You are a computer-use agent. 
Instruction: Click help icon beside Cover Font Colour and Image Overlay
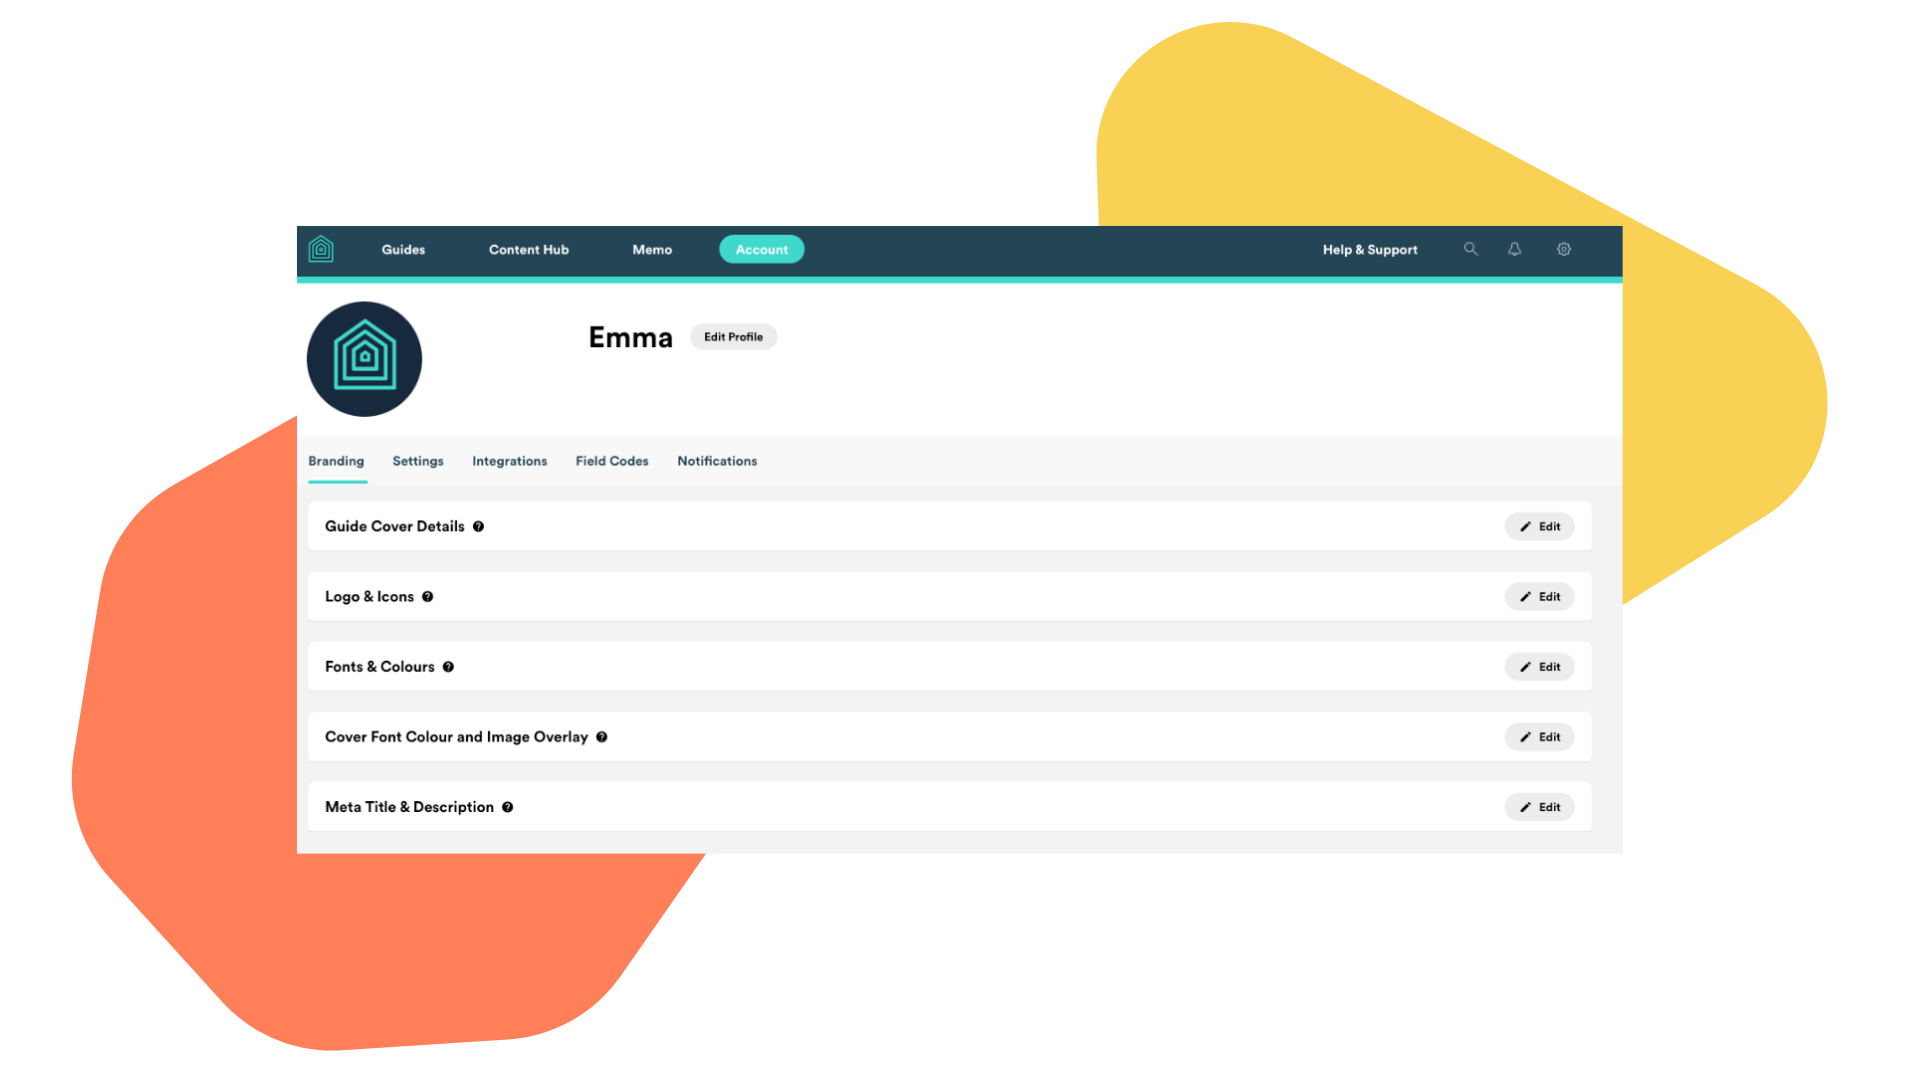point(602,737)
